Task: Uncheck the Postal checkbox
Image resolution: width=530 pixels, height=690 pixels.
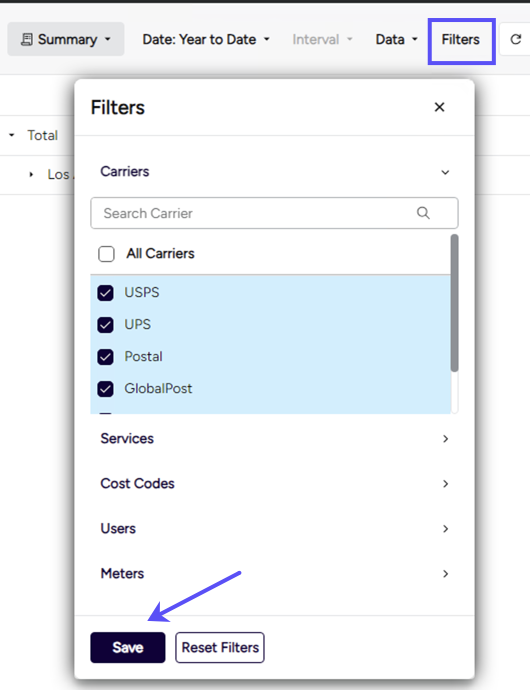Action: (x=105, y=357)
